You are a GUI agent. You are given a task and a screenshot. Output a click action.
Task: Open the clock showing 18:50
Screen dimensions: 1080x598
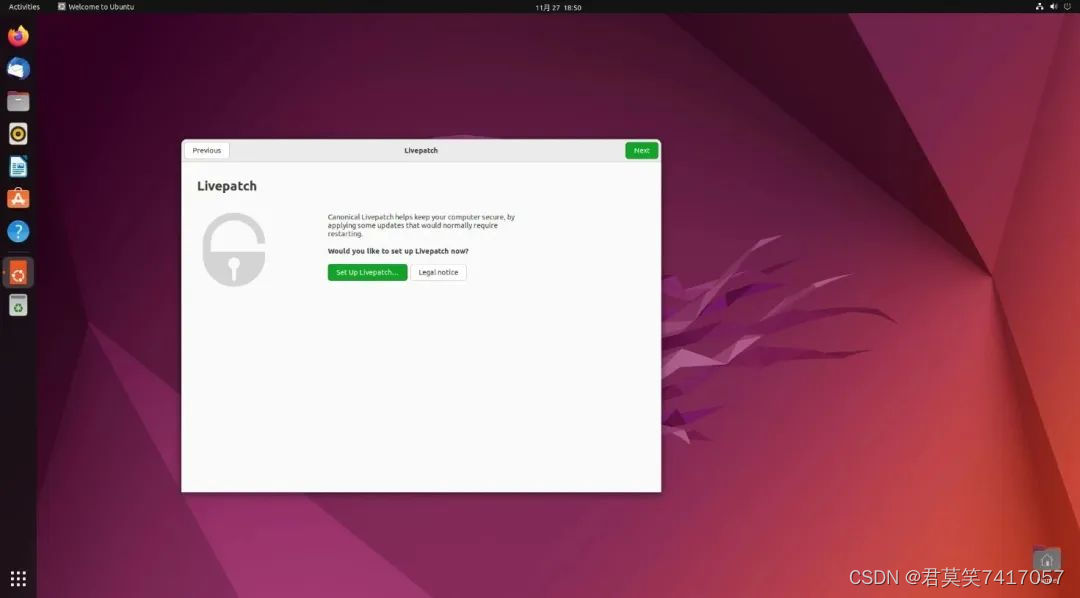pyautogui.click(x=559, y=8)
